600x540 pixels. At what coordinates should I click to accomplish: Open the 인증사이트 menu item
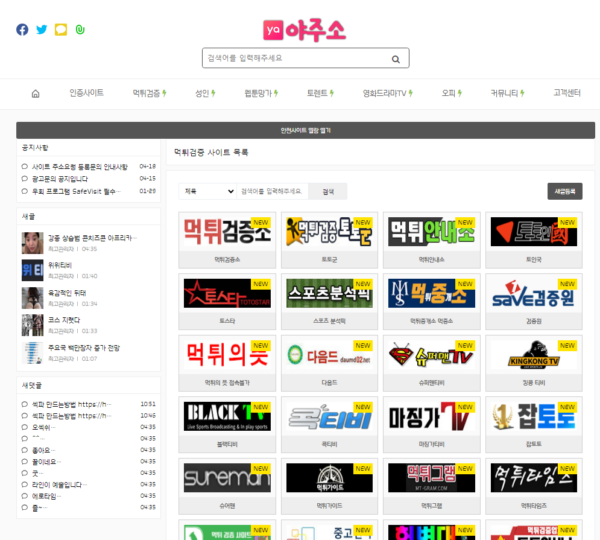pos(86,93)
